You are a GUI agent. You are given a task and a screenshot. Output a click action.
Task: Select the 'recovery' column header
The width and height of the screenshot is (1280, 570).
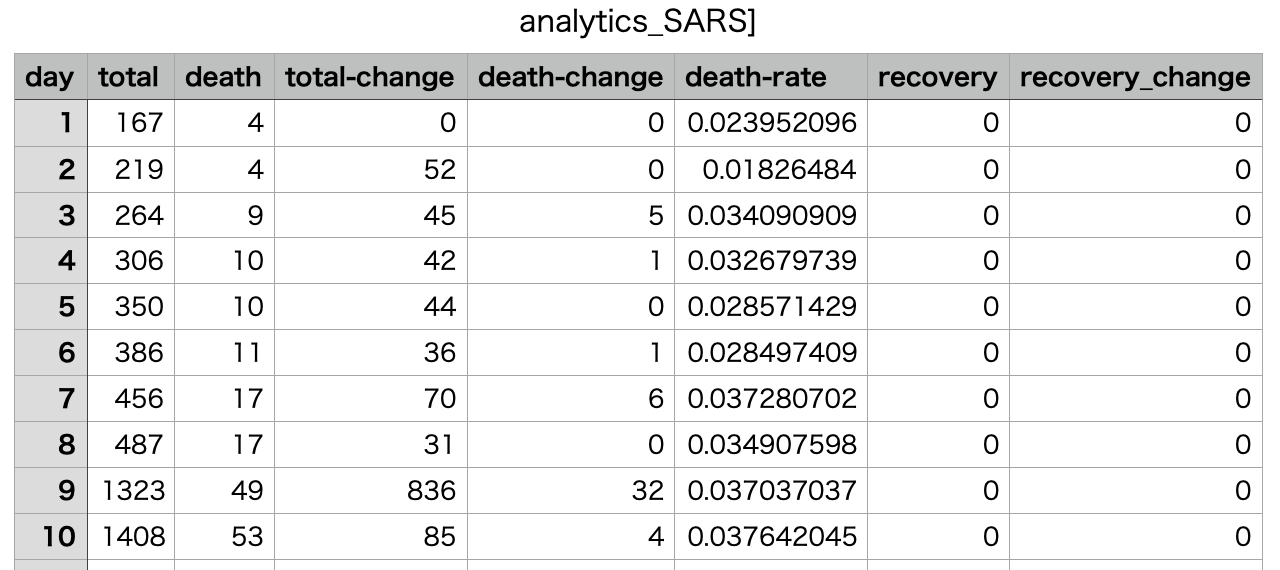tap(938, 77)
